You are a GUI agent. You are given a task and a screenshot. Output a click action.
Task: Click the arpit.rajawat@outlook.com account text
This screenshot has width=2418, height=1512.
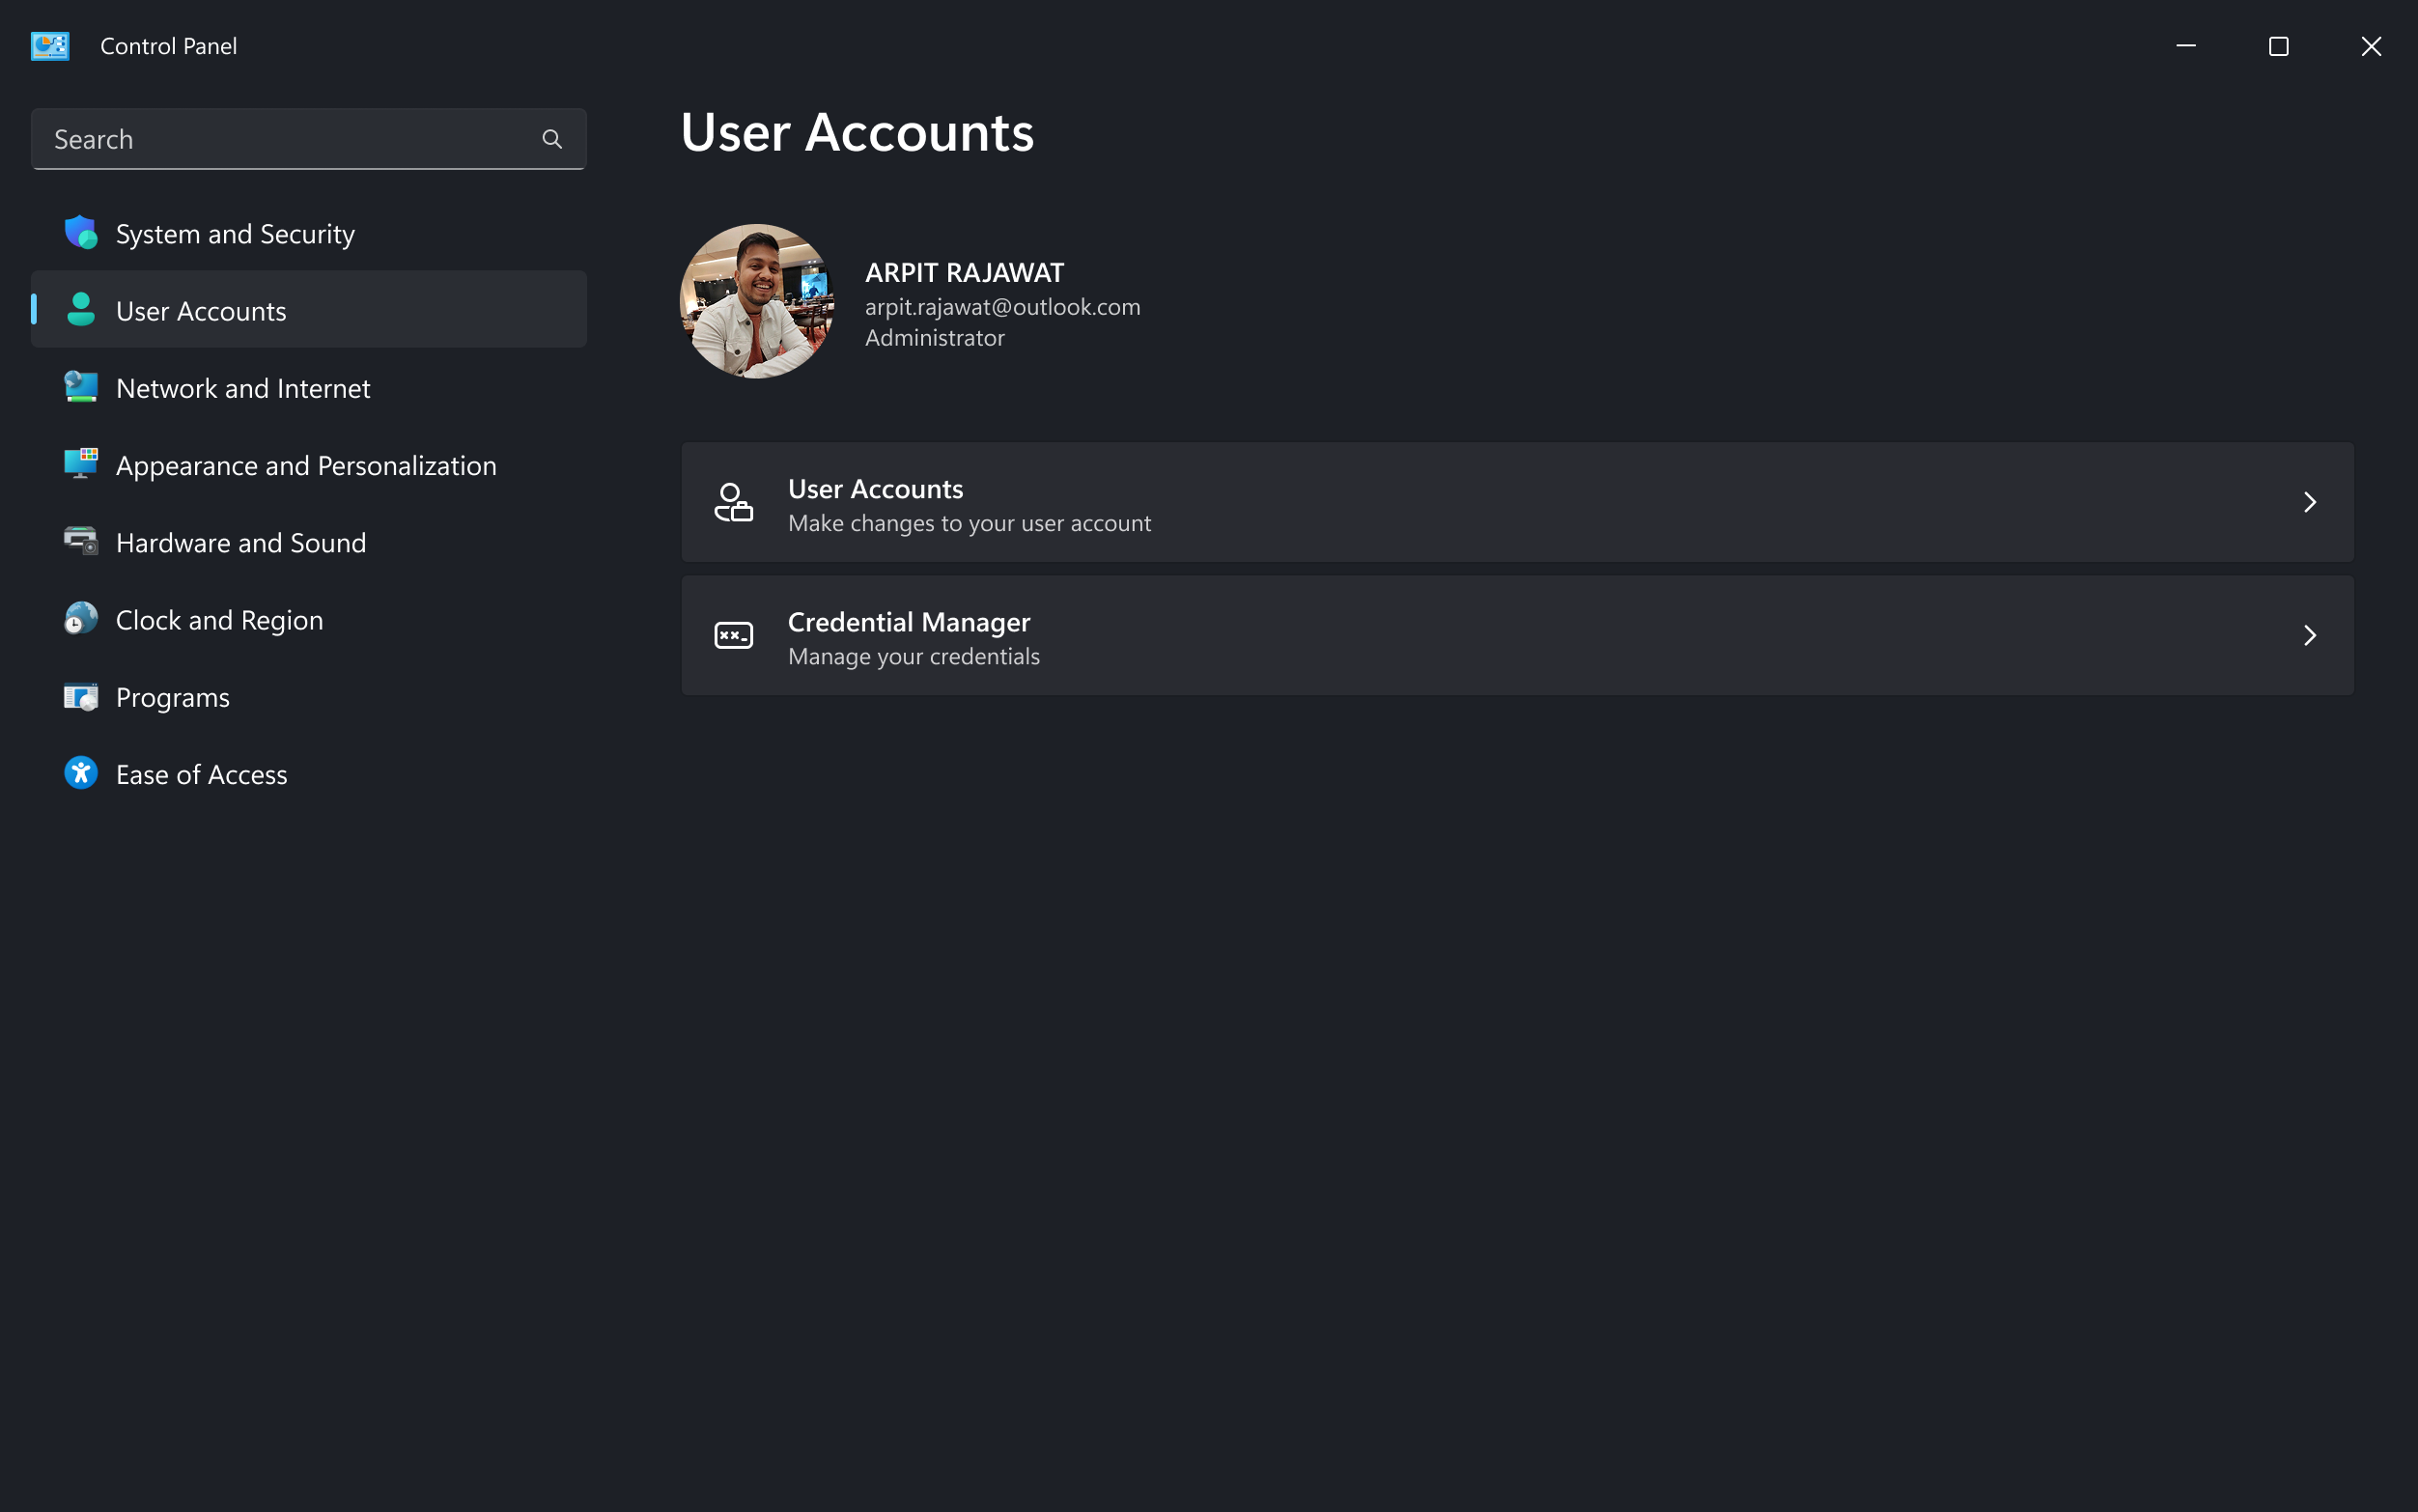click(x=1002, y=306)
